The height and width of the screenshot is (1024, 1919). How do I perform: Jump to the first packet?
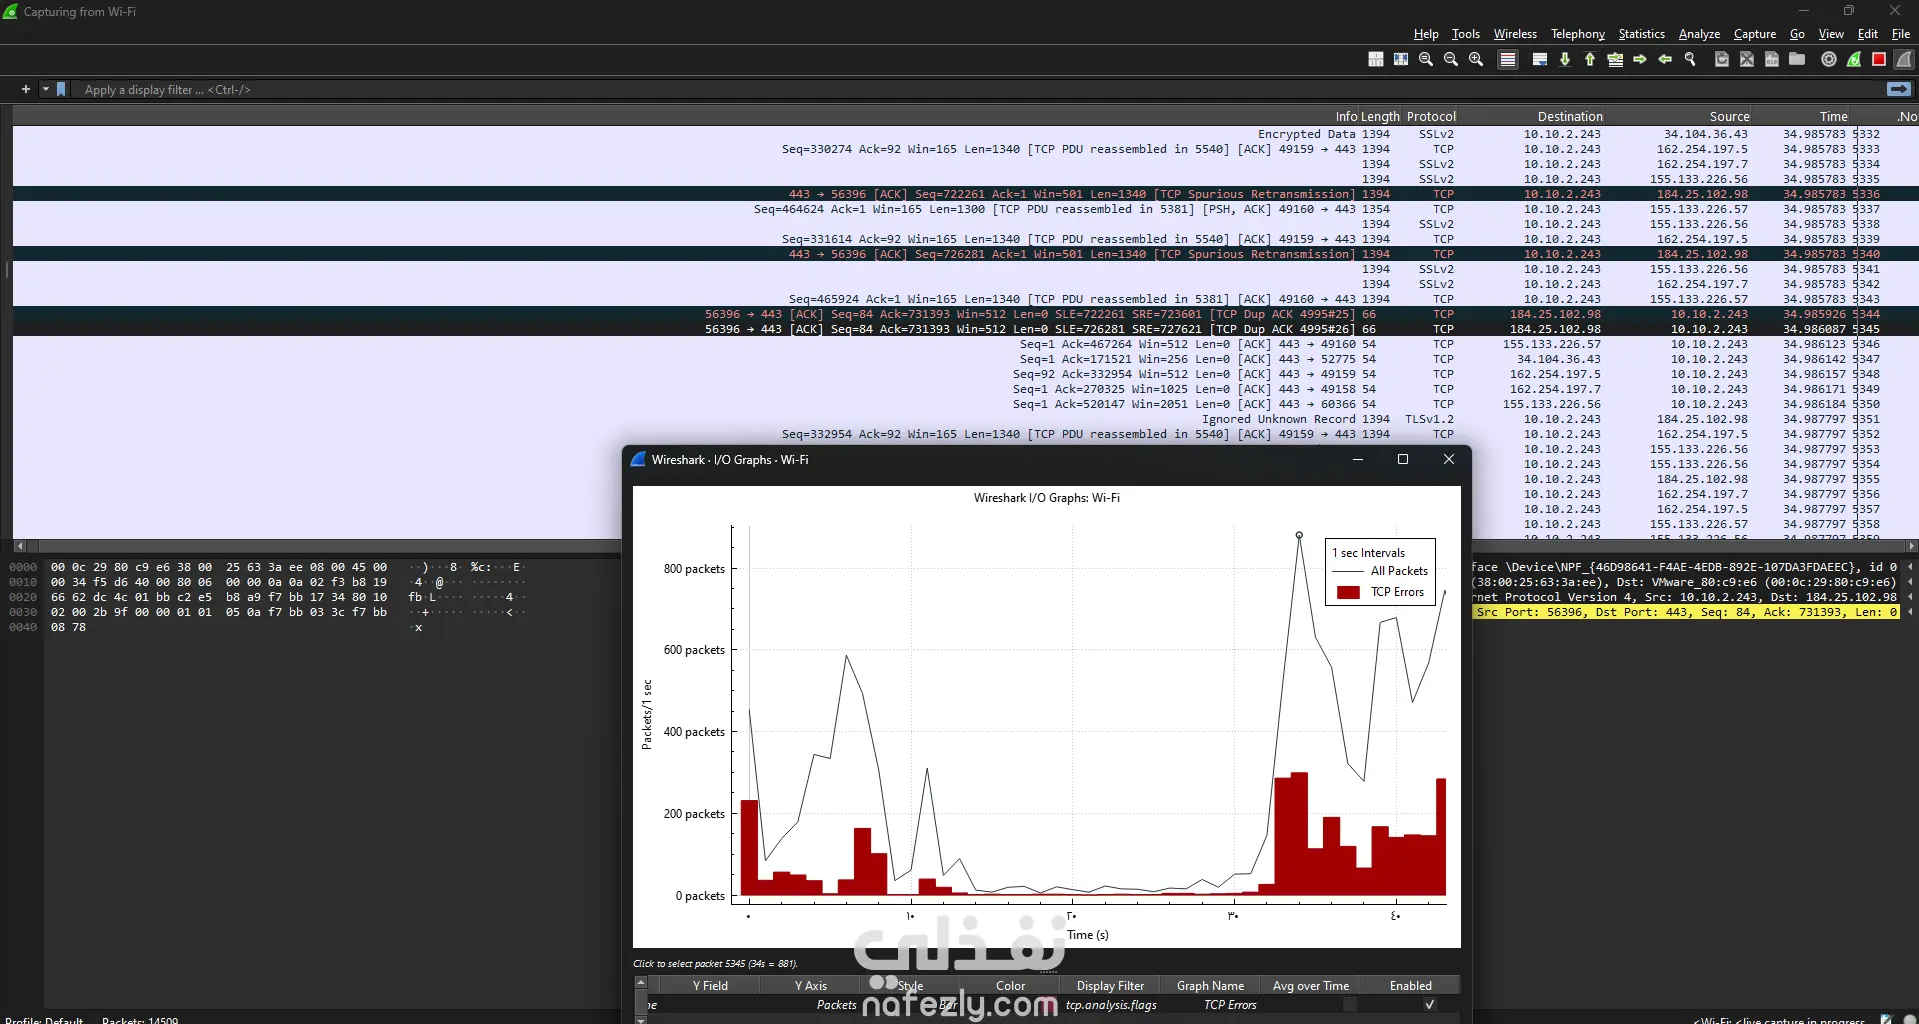pos(1590,59)
